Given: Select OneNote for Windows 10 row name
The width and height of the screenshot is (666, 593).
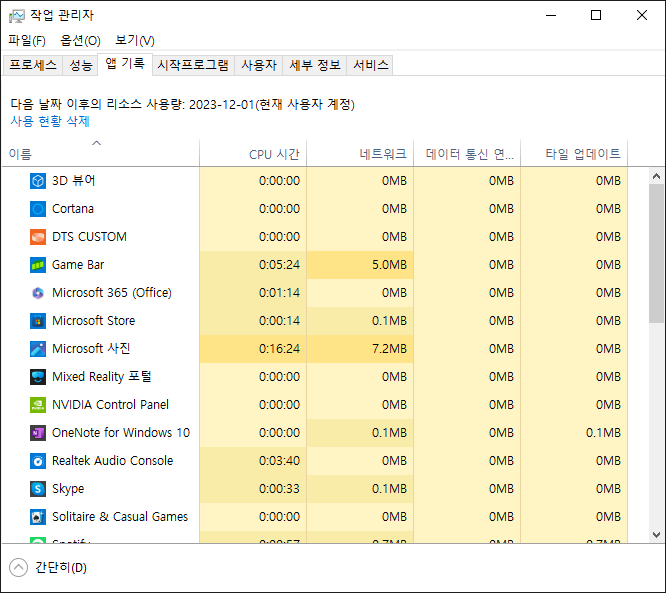Looking at the screenshot, I should tap(121, 433).
